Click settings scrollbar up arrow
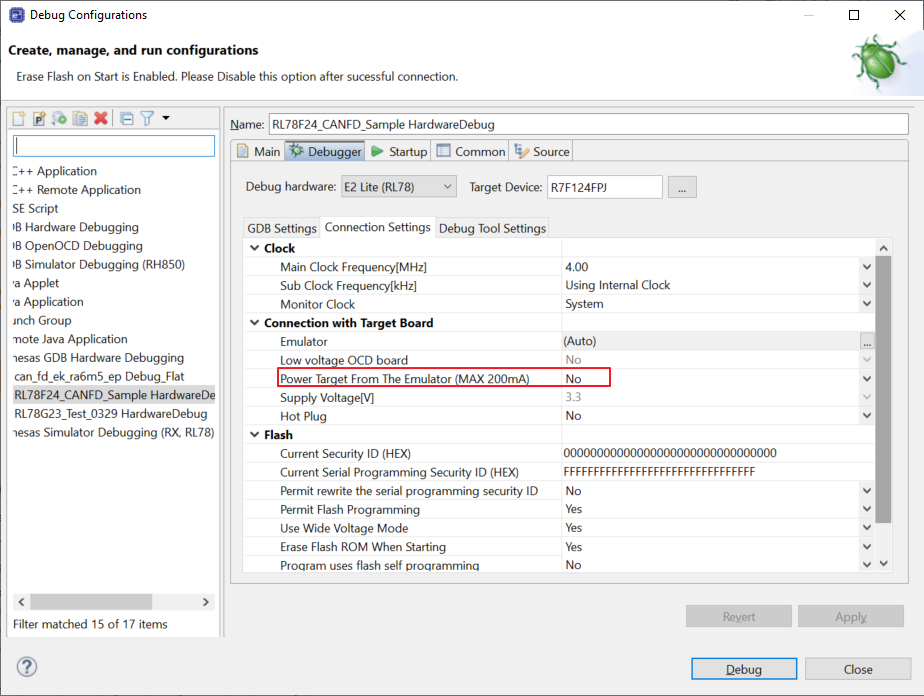Screen dimensions: 924x696 click(883, 248)
